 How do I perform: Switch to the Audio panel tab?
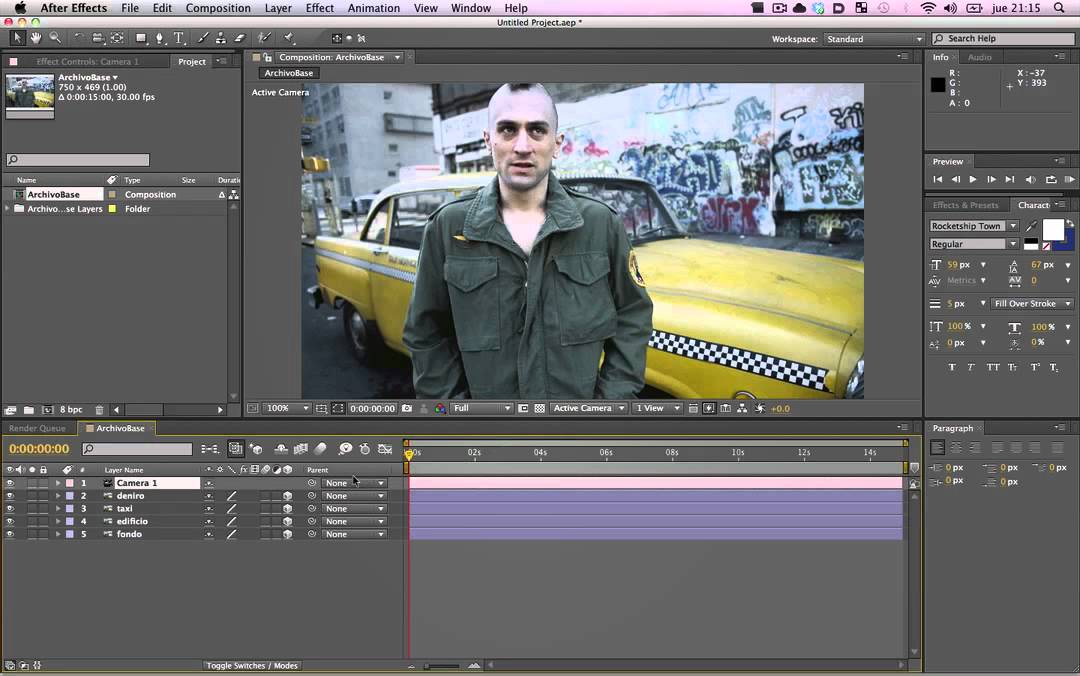[979, 57]
